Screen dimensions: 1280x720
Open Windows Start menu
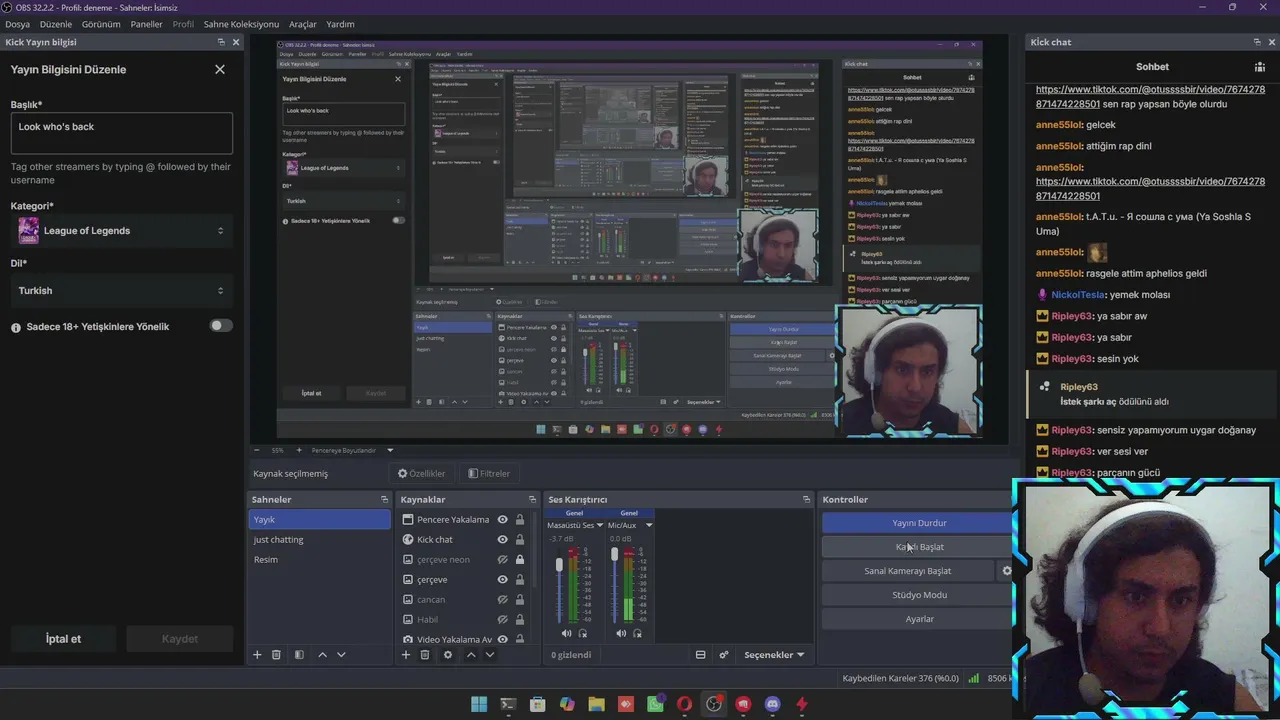coord(479,704)
